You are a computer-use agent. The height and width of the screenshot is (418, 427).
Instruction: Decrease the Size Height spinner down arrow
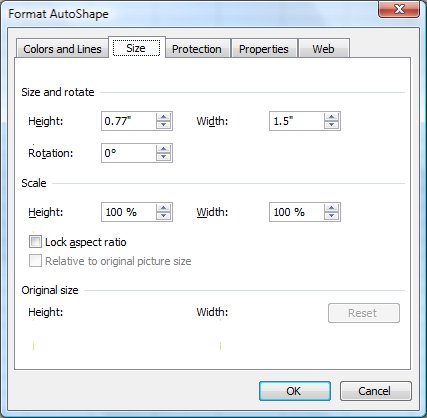tap(163, 125)
